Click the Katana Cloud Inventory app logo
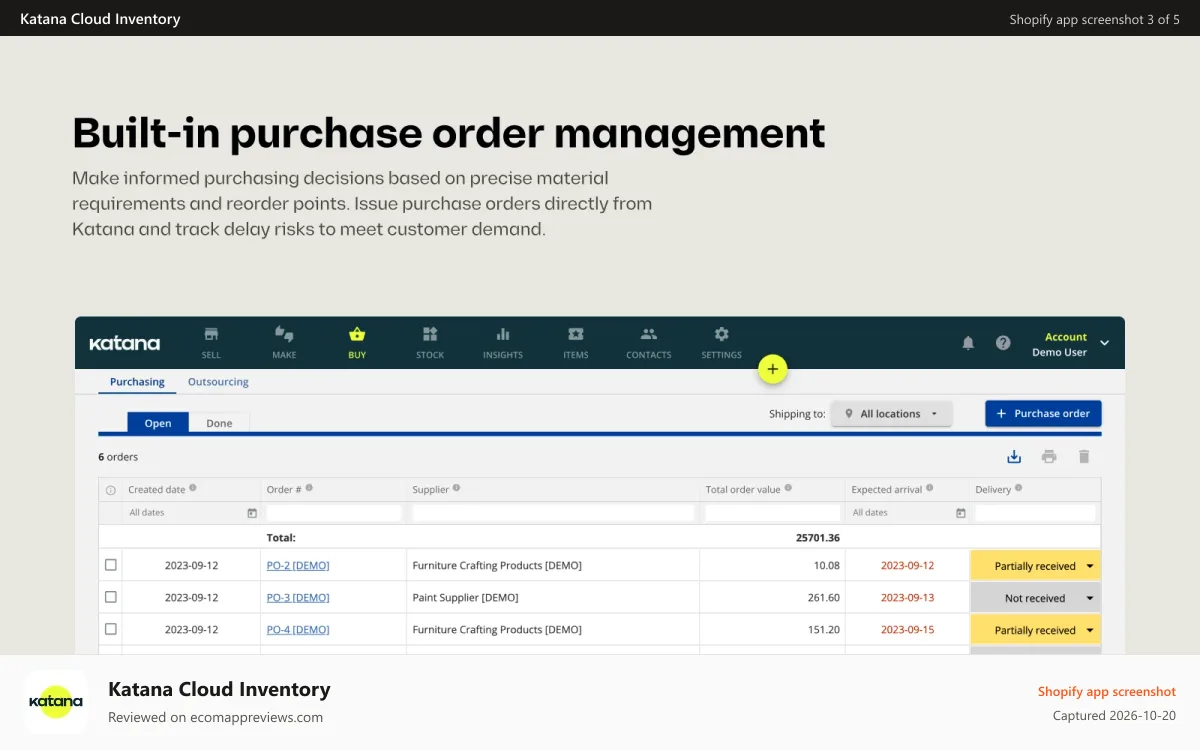The height and width of the screenshot is (750, 1200). click(56, 702)
